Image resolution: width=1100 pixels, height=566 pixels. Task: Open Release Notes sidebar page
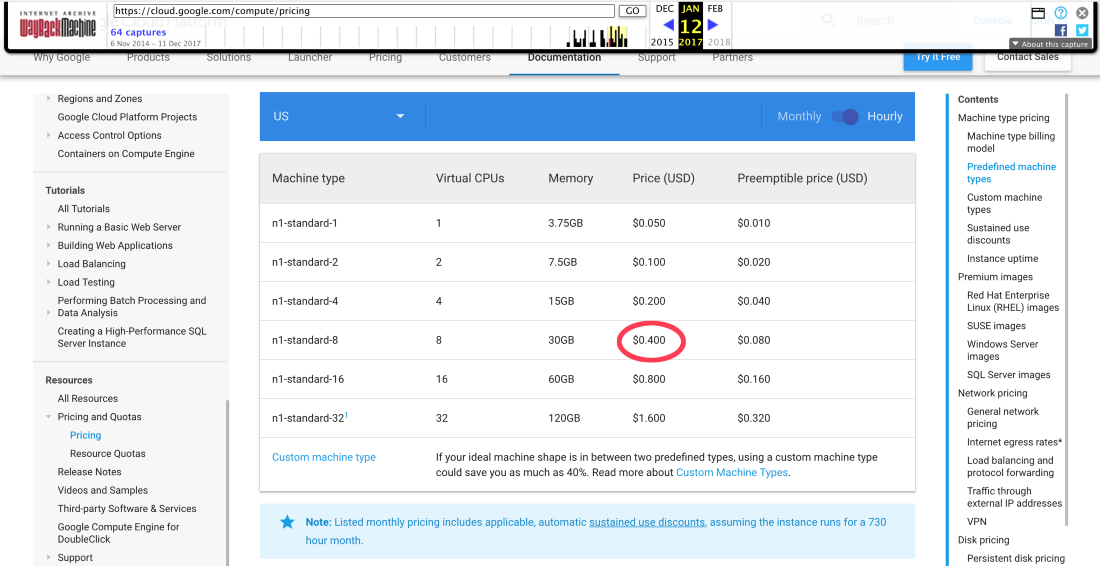(89, 472)
